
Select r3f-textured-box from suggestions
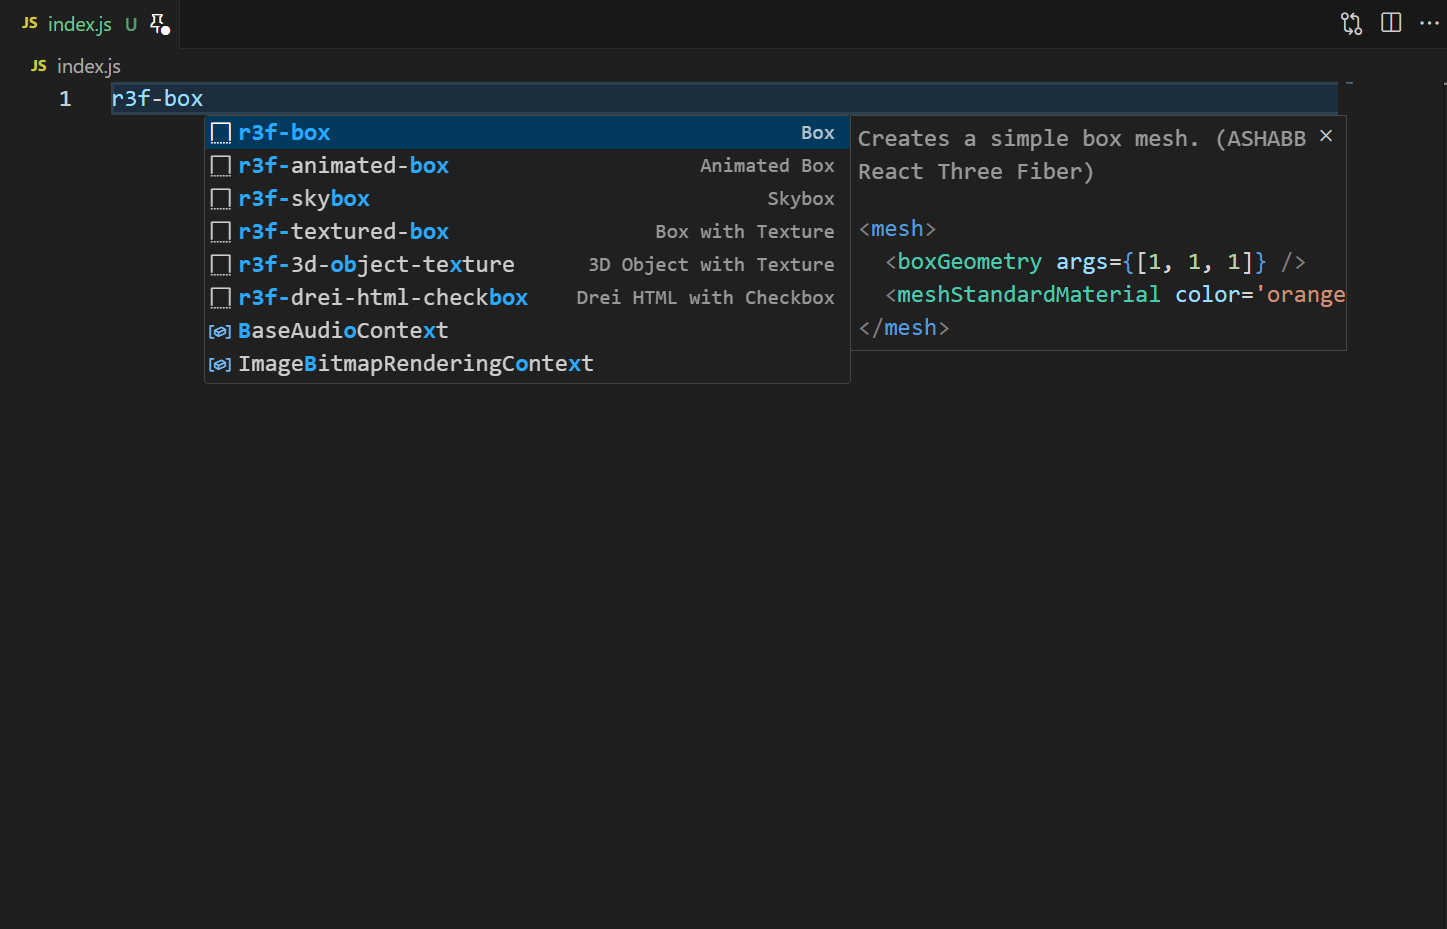pyautogui.click(x=527, y=231)
